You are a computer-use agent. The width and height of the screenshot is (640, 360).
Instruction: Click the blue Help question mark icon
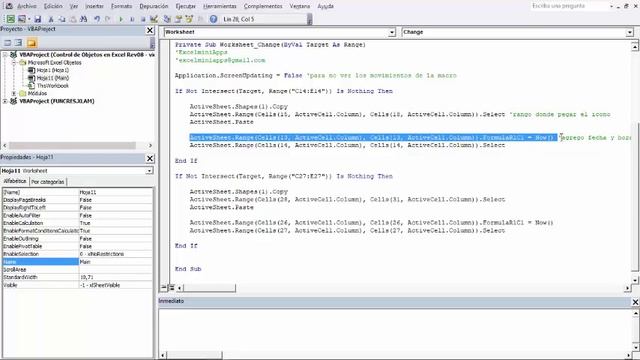pyautogui.click(x=213, y=19)
